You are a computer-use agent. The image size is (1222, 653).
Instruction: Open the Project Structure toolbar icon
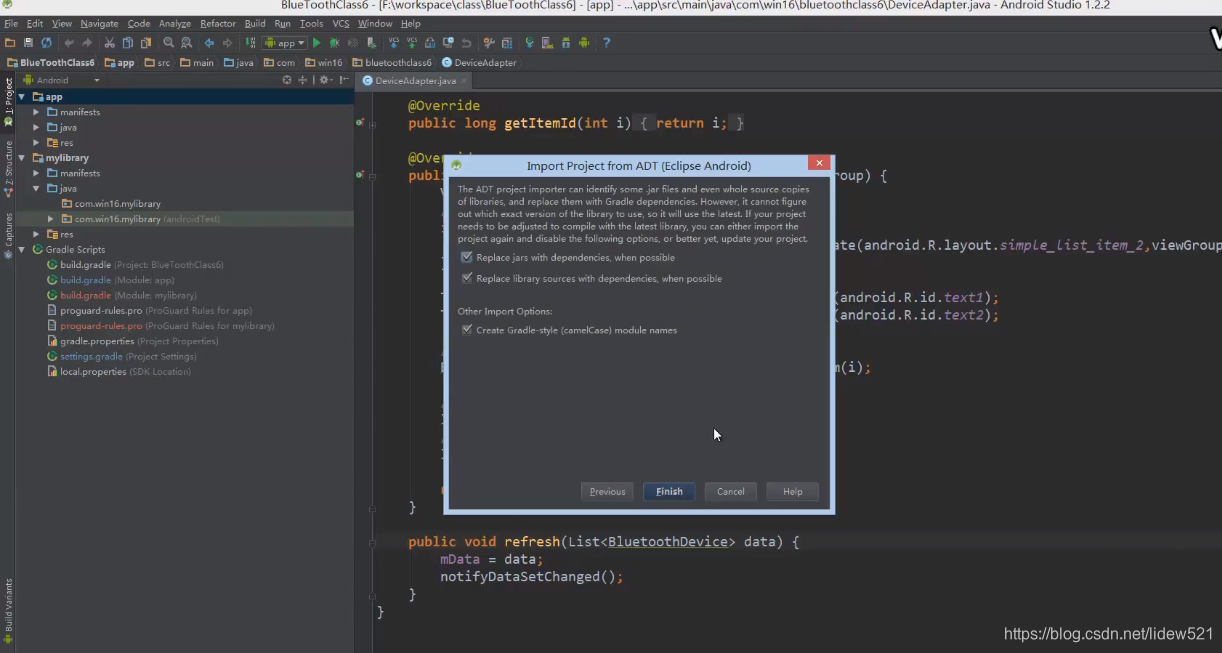[x=506, y=43]
